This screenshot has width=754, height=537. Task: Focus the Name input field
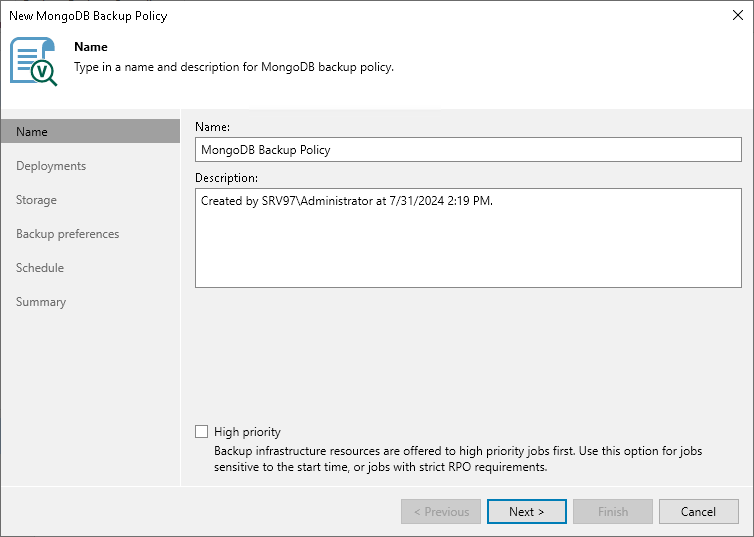[x=468, y=150]
